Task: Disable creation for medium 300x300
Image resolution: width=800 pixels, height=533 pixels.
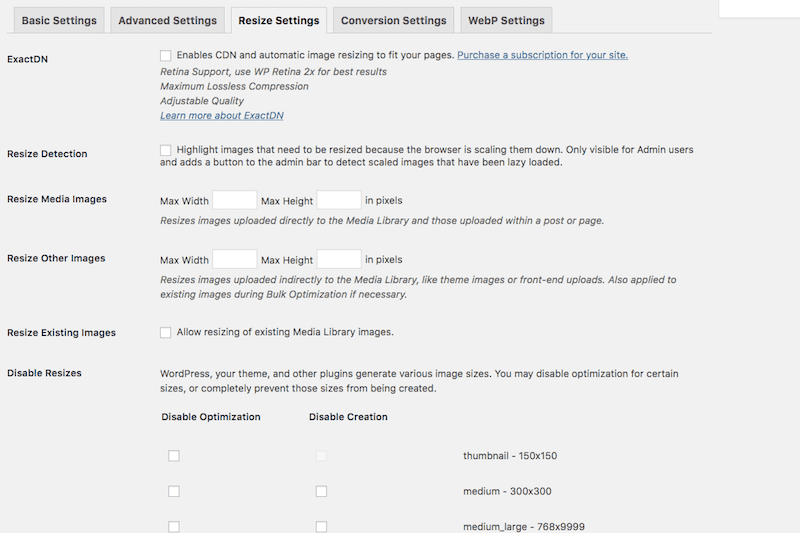Action: pyautogui.click(x=321, y=491)
